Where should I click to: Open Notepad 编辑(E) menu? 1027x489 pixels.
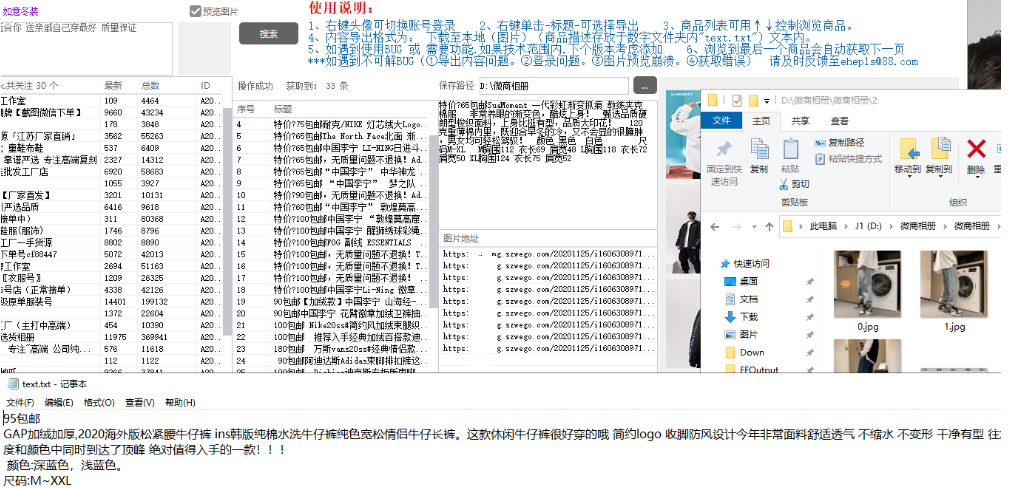58,402
